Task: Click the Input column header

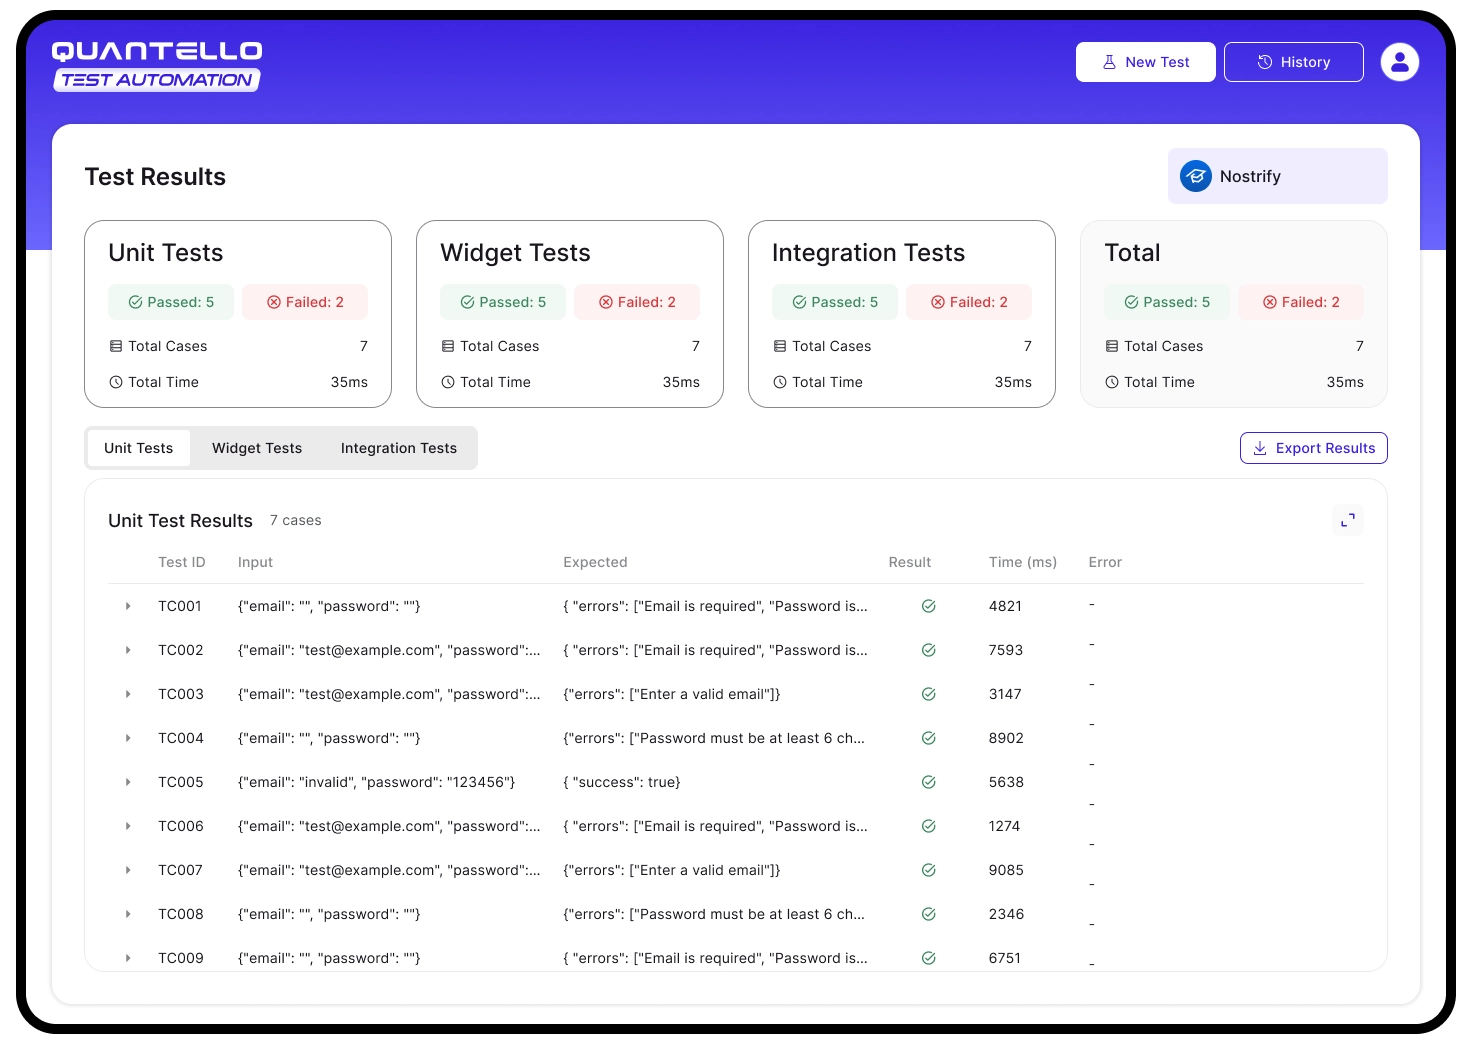Action: (x=255, y=562)
